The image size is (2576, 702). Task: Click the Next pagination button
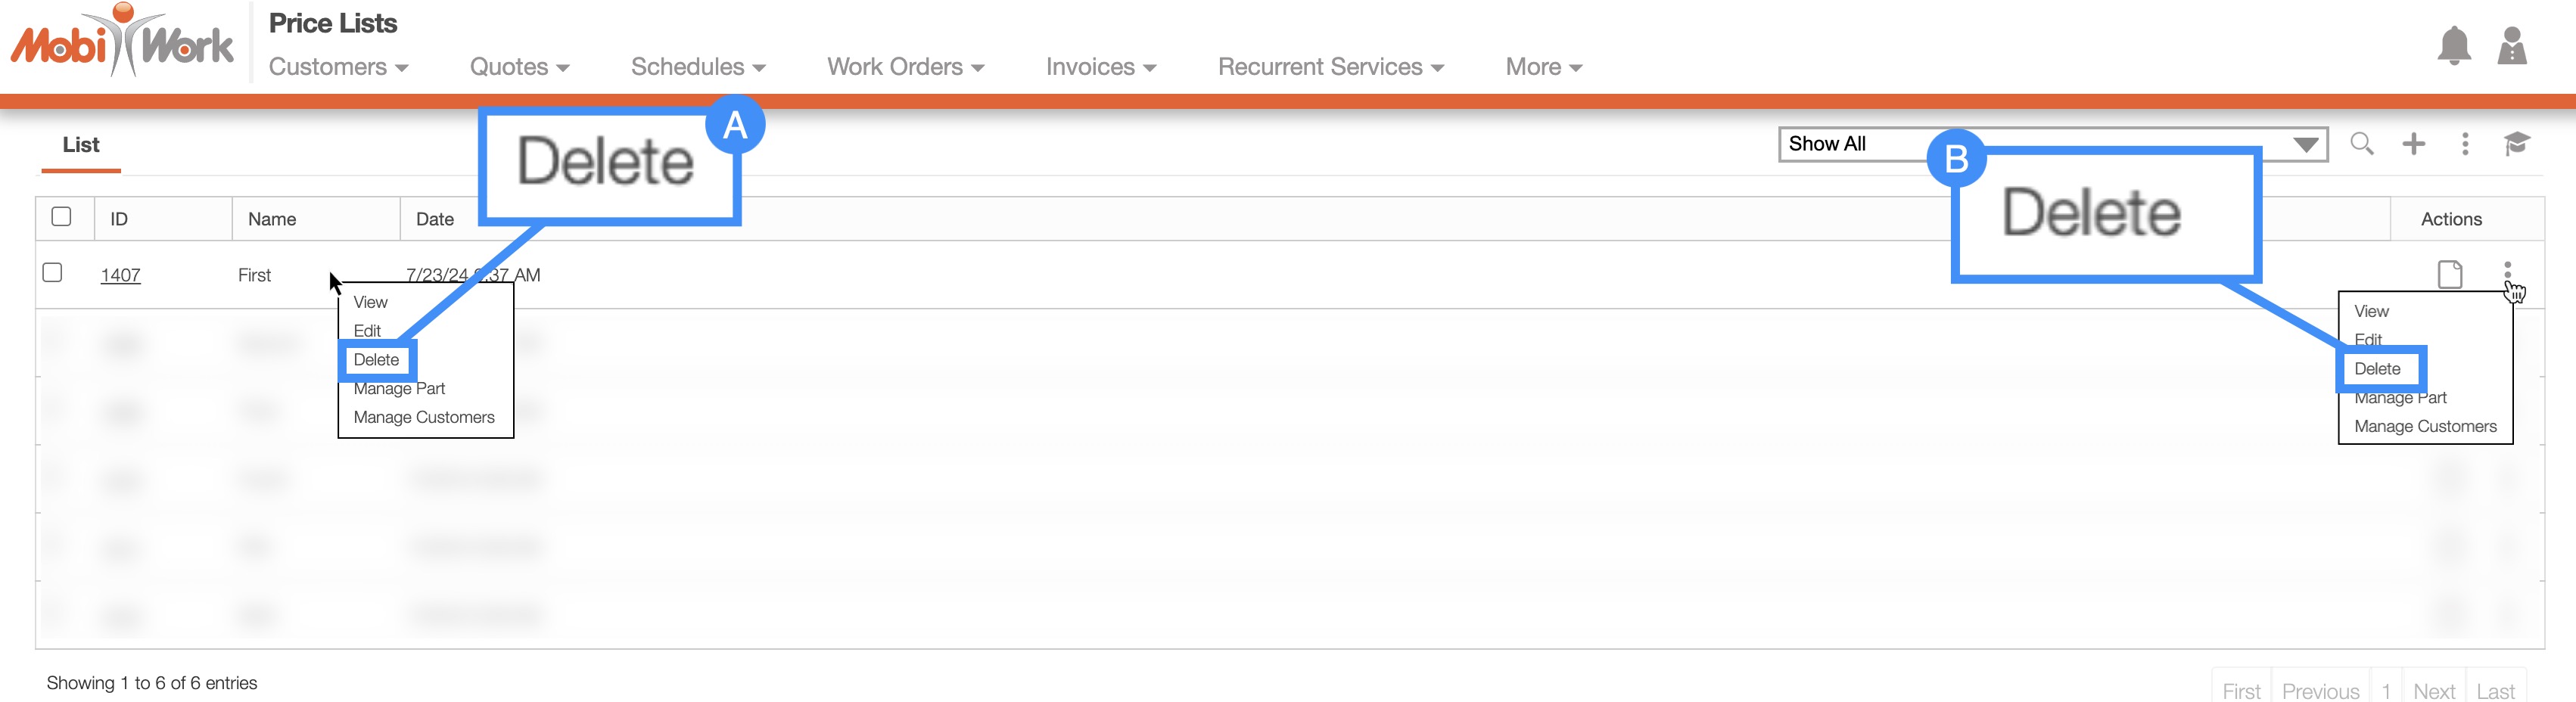2433,691
